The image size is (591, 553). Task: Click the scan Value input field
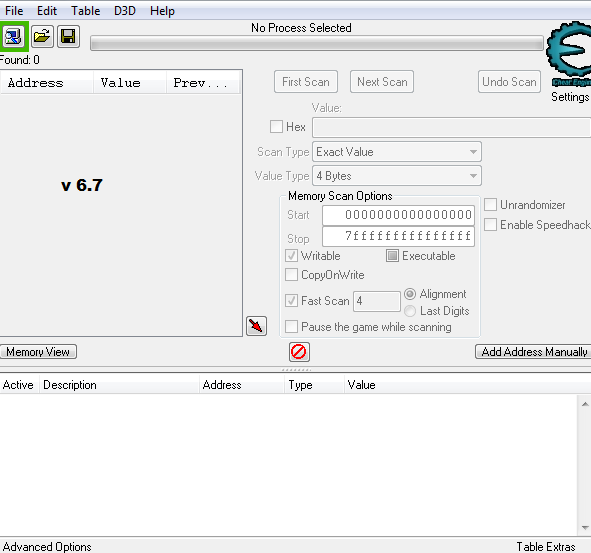pos(452,127)
